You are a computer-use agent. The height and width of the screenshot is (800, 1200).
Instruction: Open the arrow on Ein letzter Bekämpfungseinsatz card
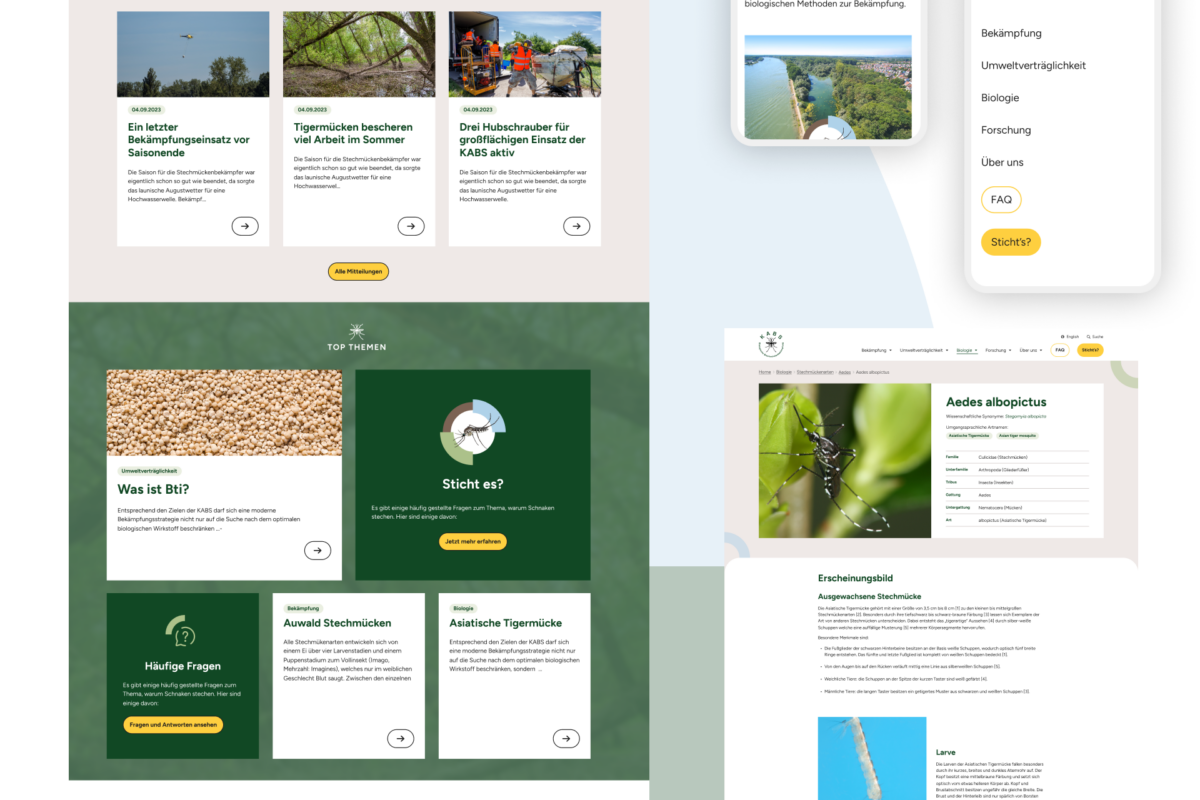coord(245,226)
